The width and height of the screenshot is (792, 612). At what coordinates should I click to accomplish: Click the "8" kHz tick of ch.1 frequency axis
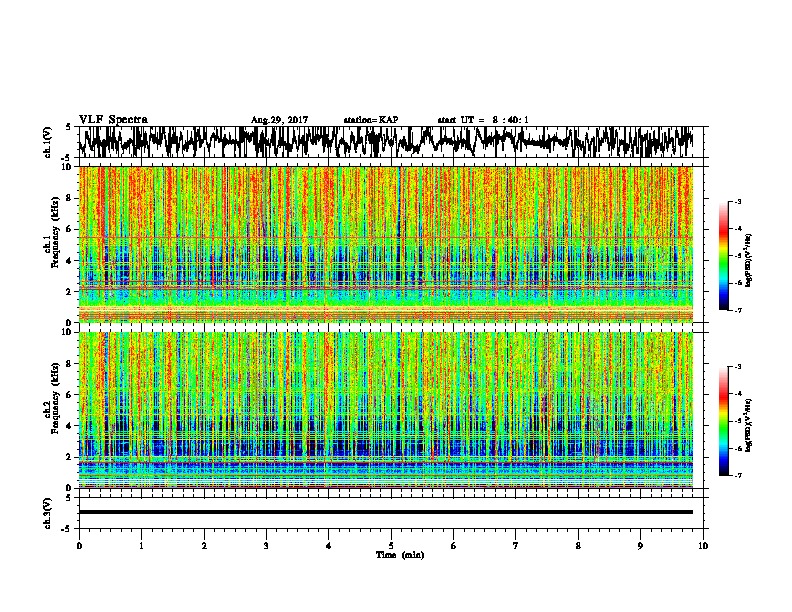coord(69,198)
